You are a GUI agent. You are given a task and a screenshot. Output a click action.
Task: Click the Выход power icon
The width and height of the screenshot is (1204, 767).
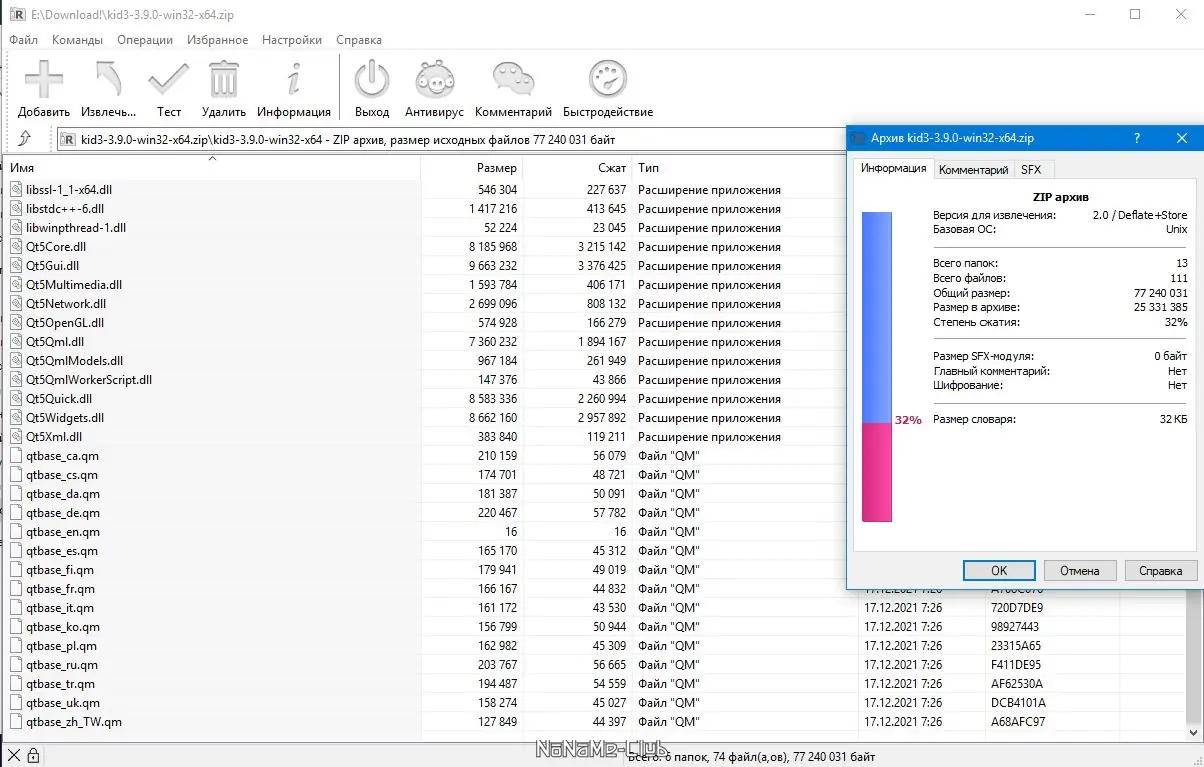[372, 79]
